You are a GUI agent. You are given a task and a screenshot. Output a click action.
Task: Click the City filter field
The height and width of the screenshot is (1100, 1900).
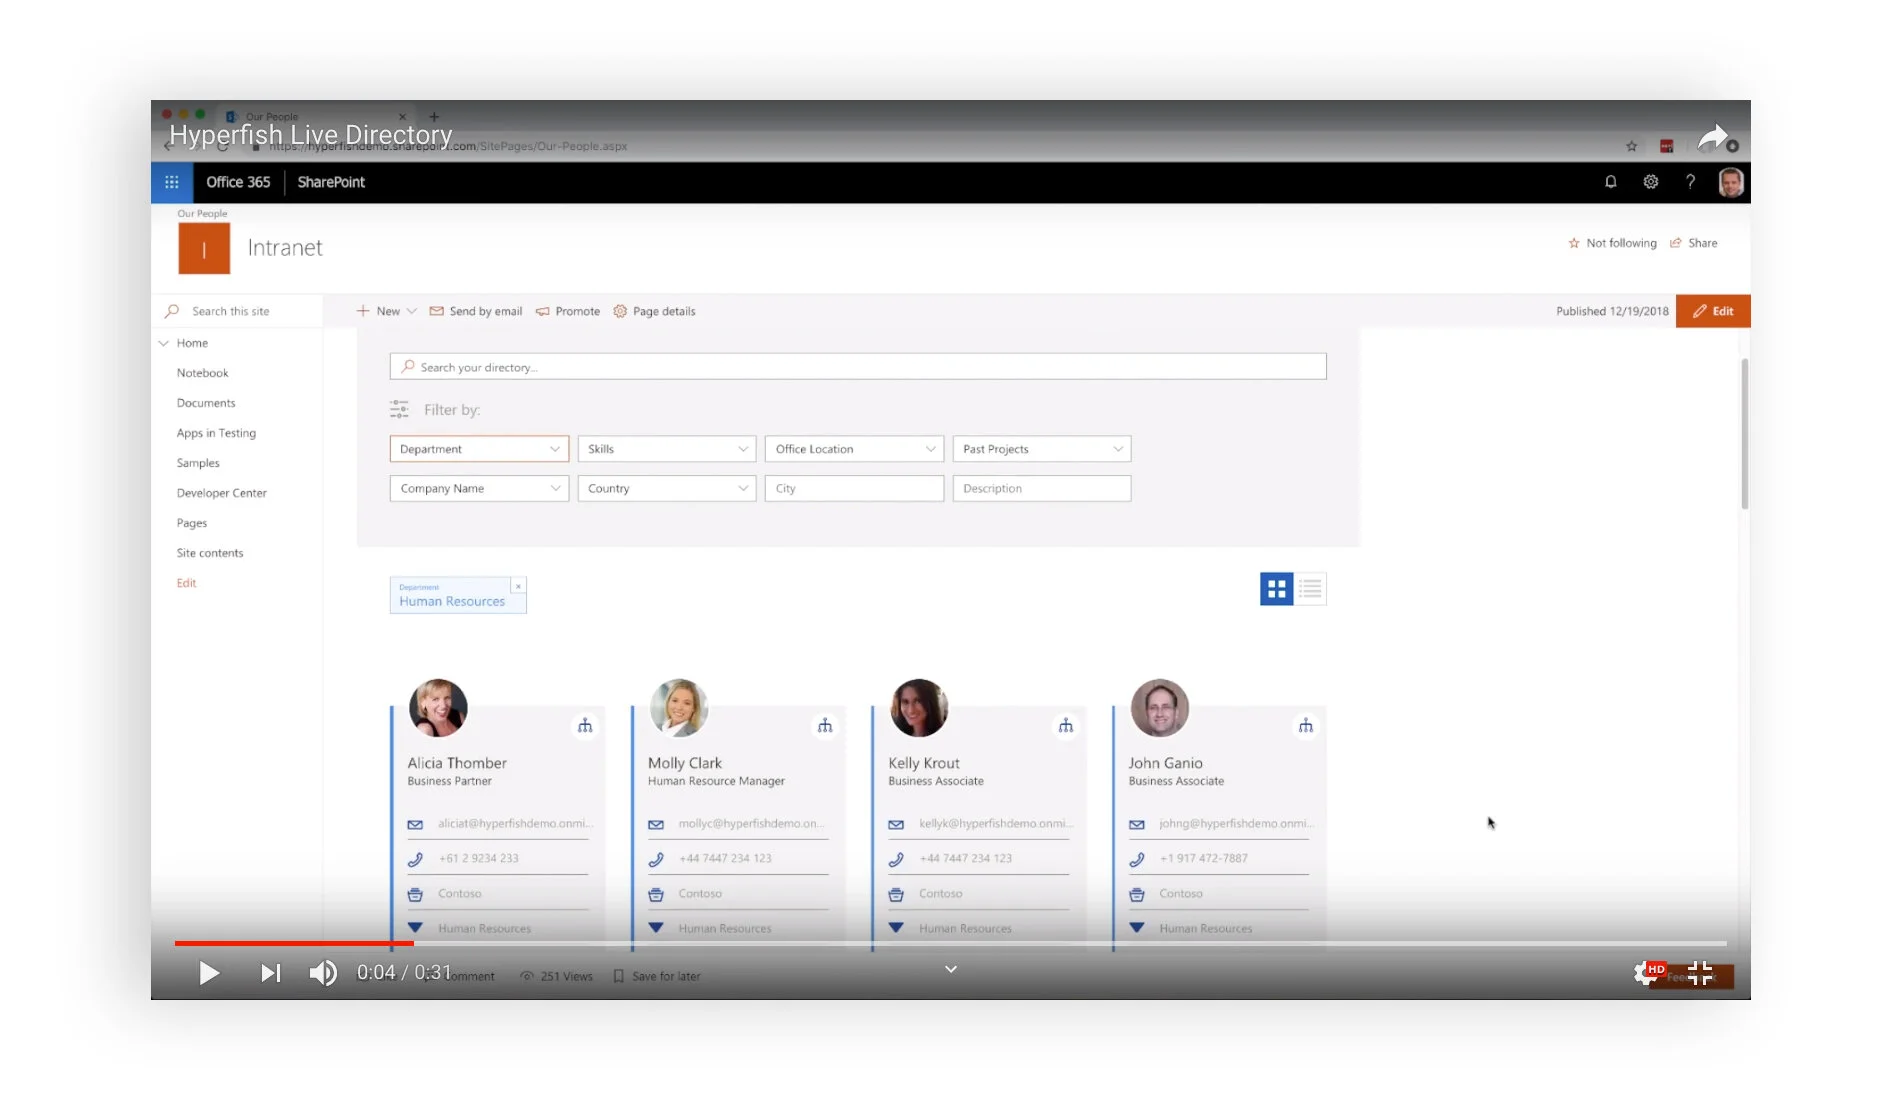click(854, 488)
